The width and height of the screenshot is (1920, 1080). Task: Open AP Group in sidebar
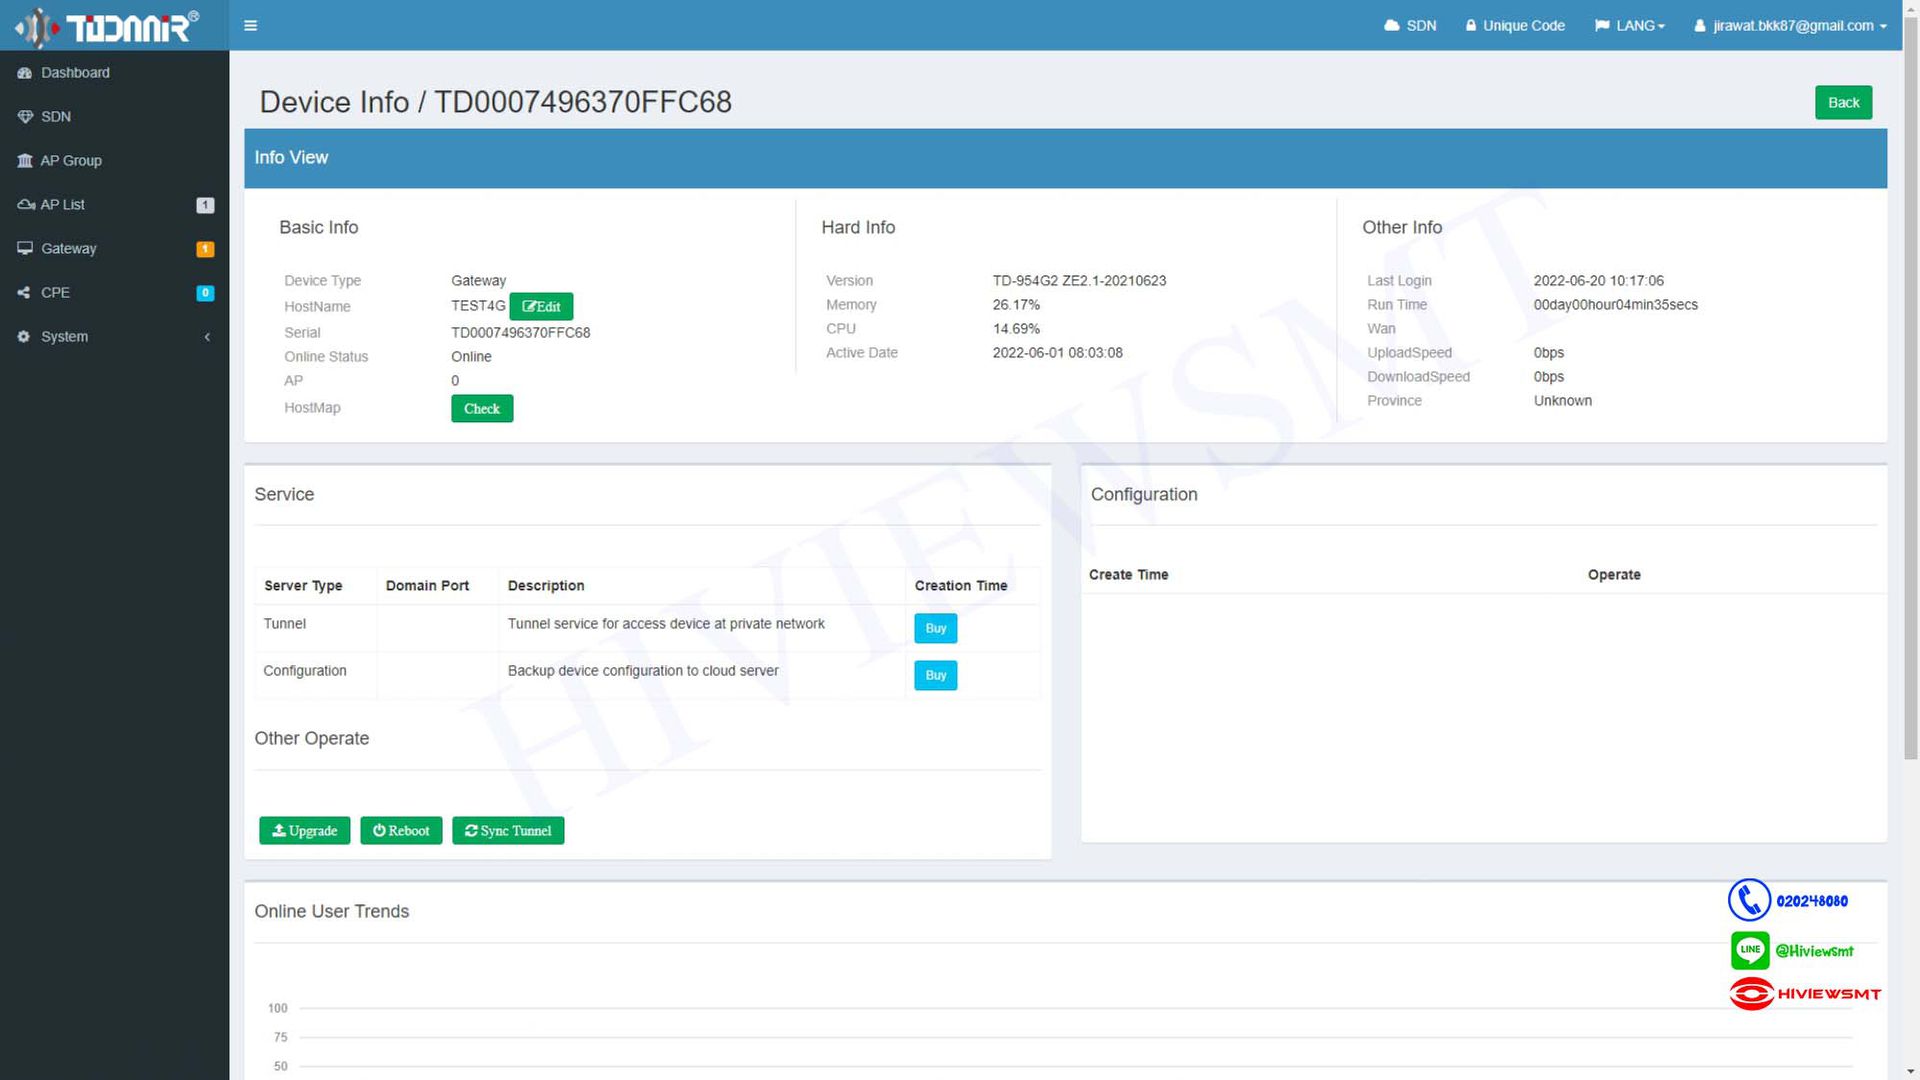coord(70,161)
